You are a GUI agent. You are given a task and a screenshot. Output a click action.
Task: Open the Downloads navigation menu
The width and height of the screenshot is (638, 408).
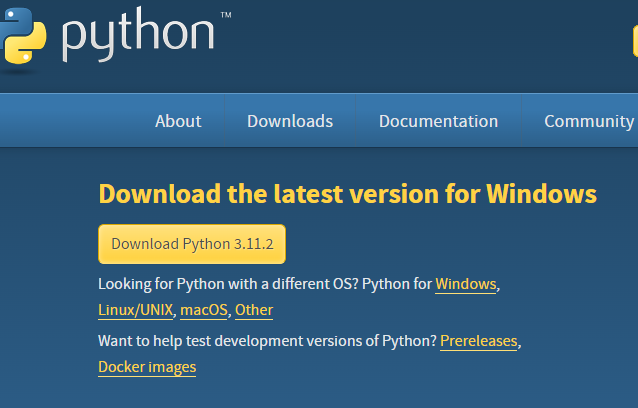[290, 121]
